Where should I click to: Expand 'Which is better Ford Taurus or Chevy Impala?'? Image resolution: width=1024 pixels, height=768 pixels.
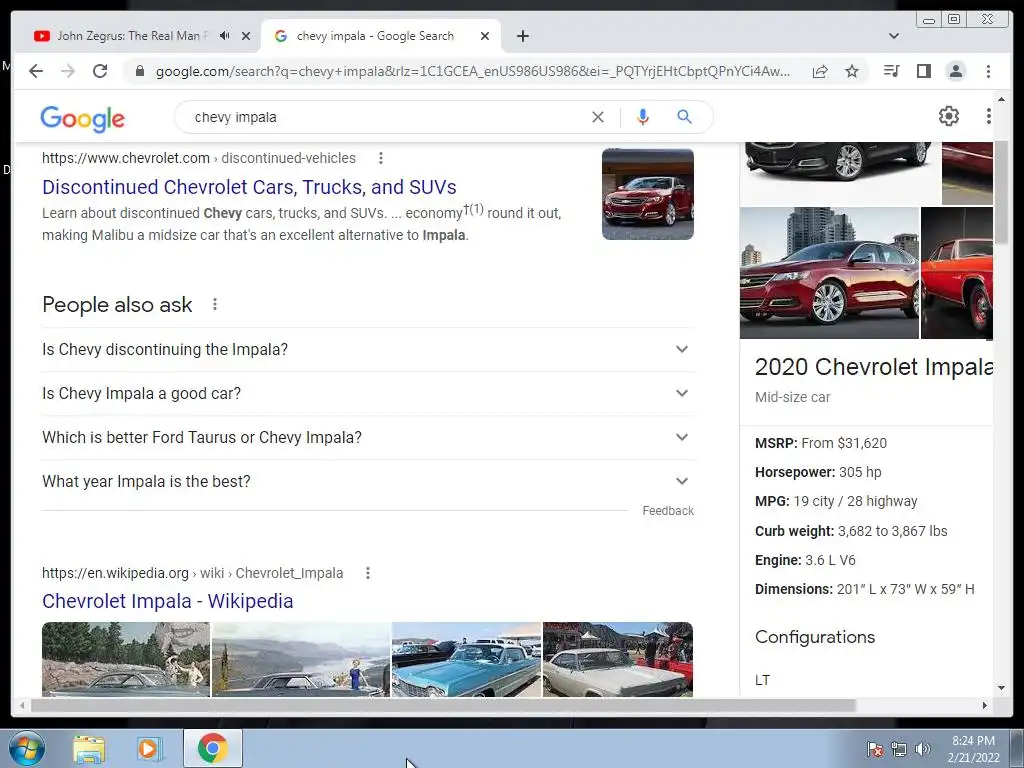368,437
